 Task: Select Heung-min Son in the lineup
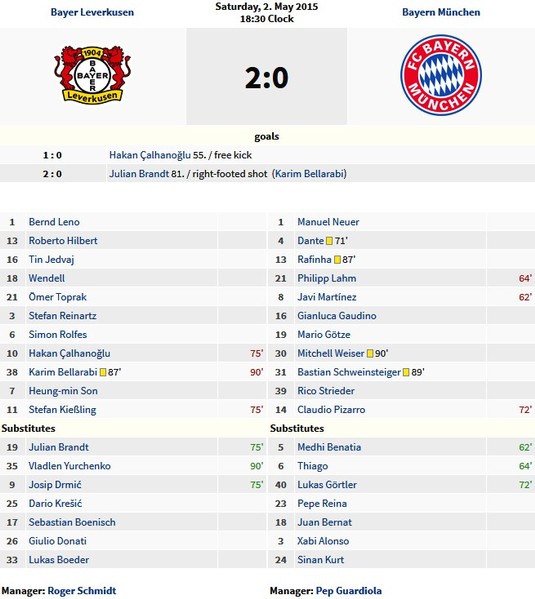[63, 391]
